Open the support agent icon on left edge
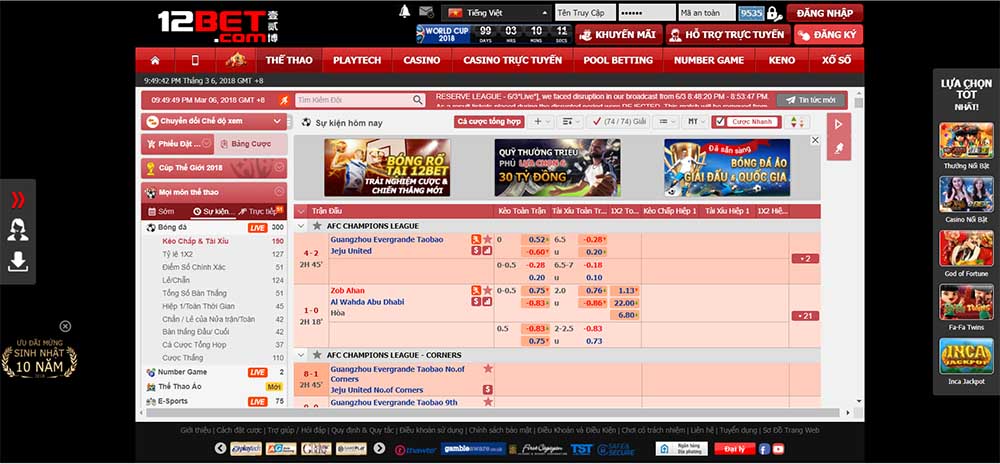Image resolution: width=1000 pixels, height=464 pixels. point(18,229)
